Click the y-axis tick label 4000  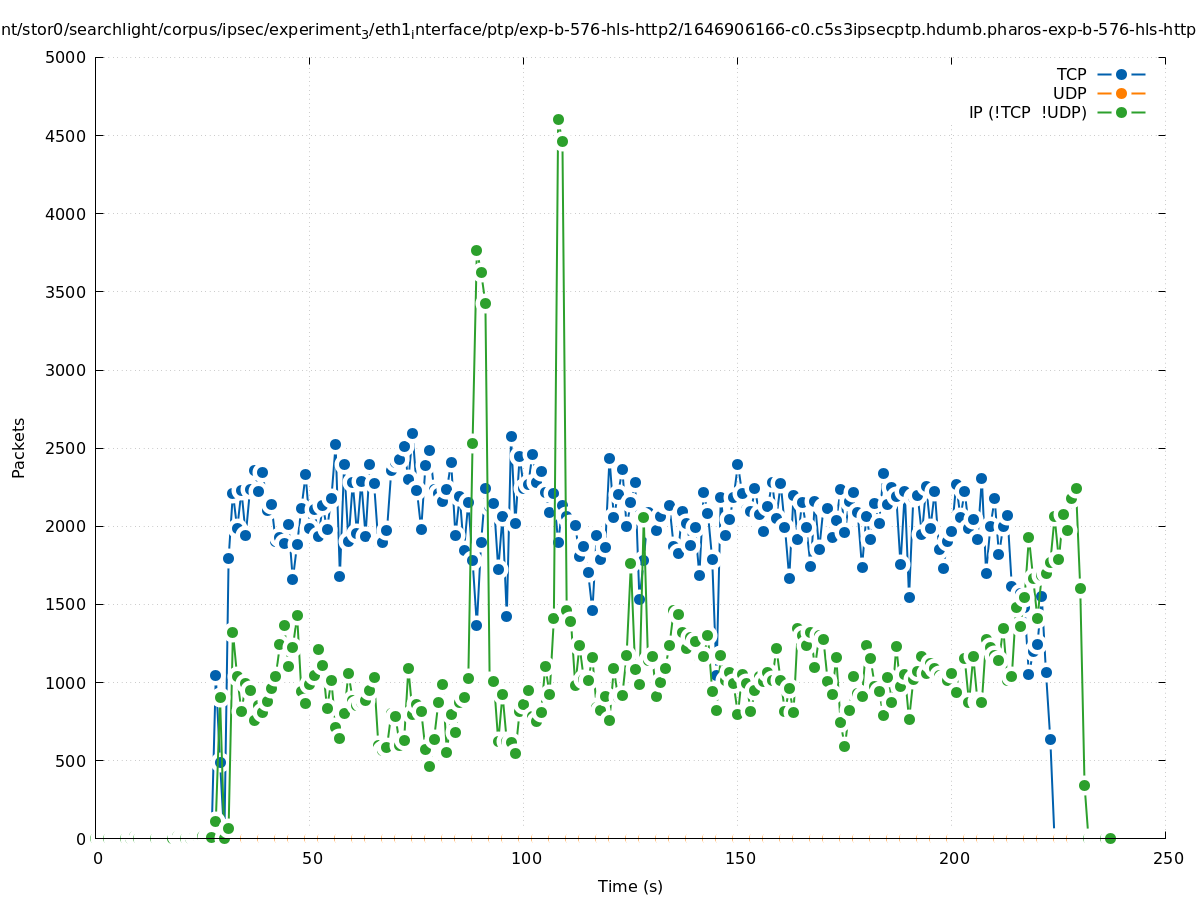click(66, 214)
